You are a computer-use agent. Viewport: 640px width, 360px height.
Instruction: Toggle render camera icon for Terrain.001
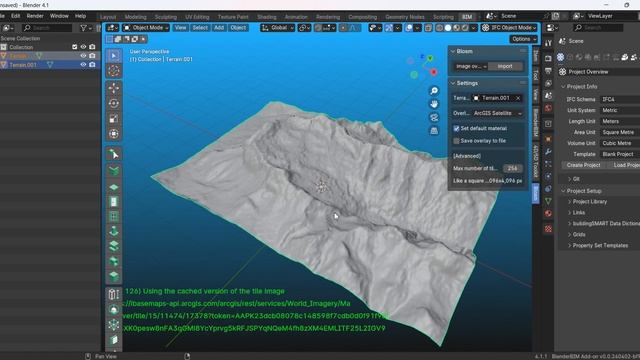92,65
